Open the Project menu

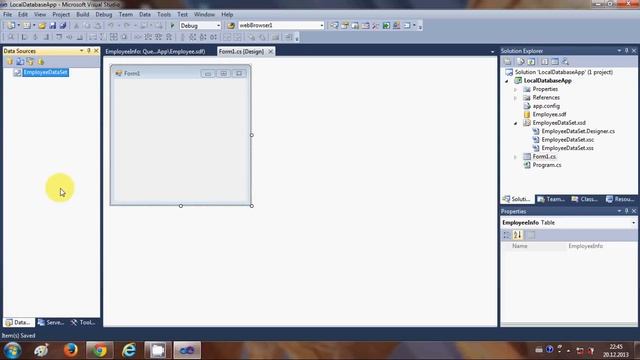point(61,14)
